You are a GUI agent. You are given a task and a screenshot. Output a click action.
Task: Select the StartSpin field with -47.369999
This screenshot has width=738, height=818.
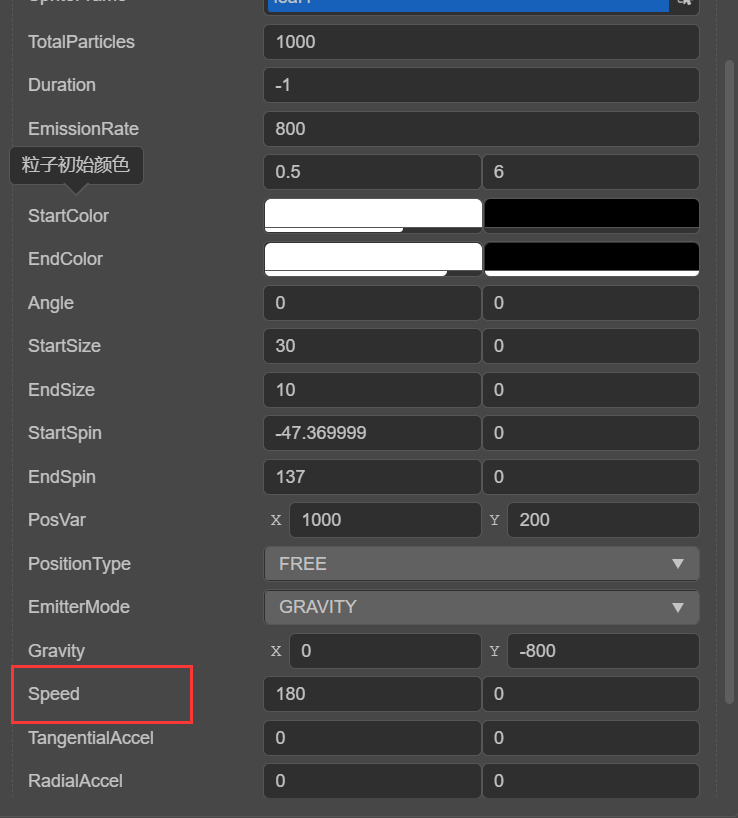tap(372, 433)
